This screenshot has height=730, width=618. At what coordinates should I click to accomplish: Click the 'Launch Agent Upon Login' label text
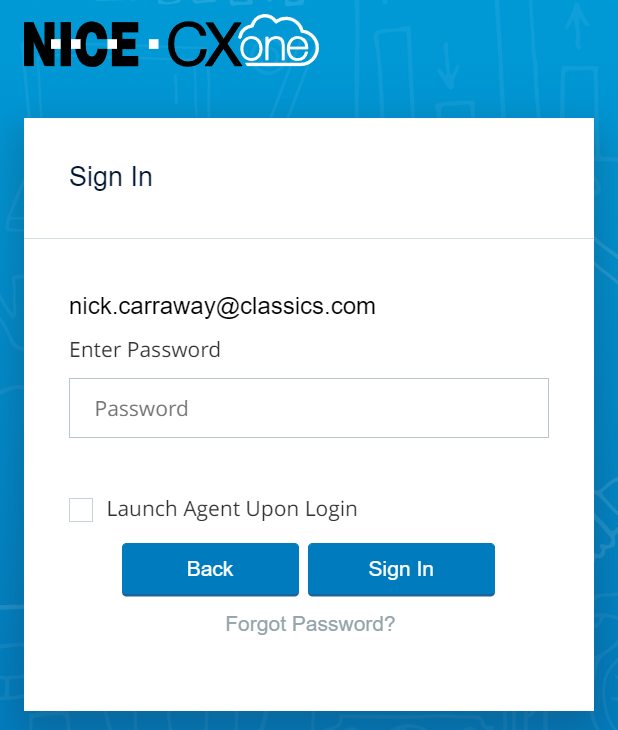[232, 509]
